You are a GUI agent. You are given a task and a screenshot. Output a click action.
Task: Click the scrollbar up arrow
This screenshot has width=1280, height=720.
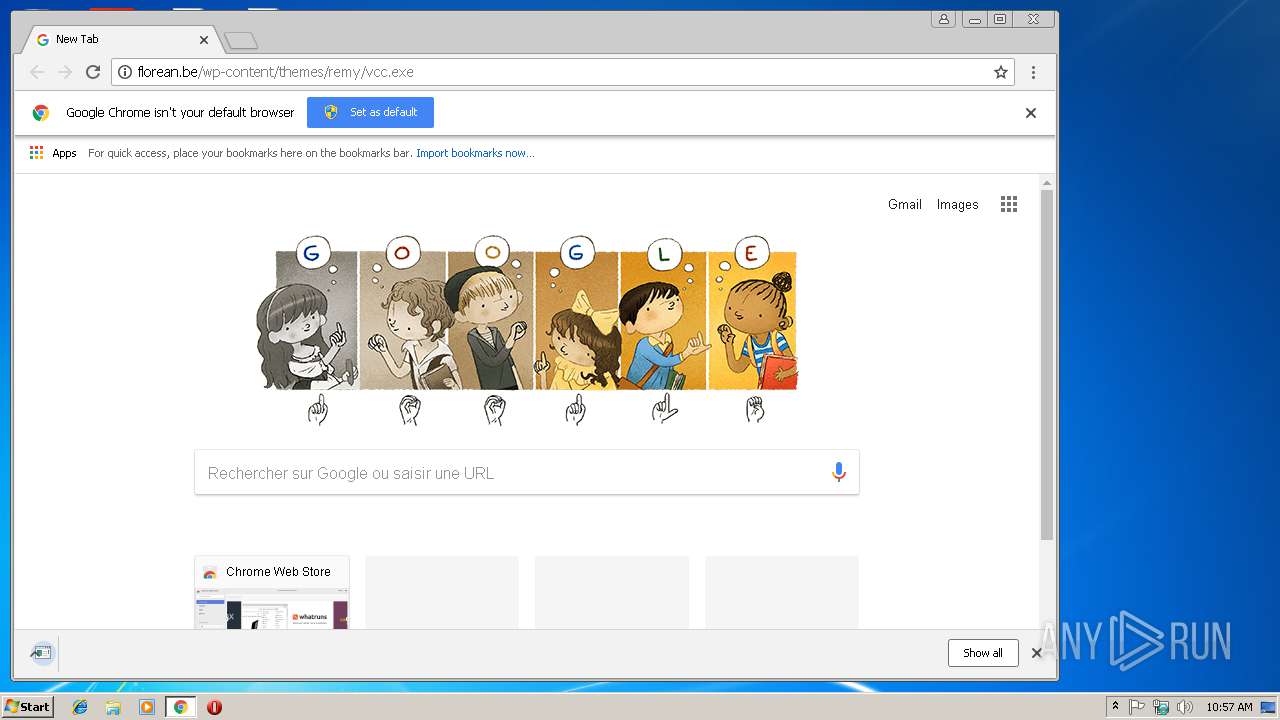[1047, 182]
